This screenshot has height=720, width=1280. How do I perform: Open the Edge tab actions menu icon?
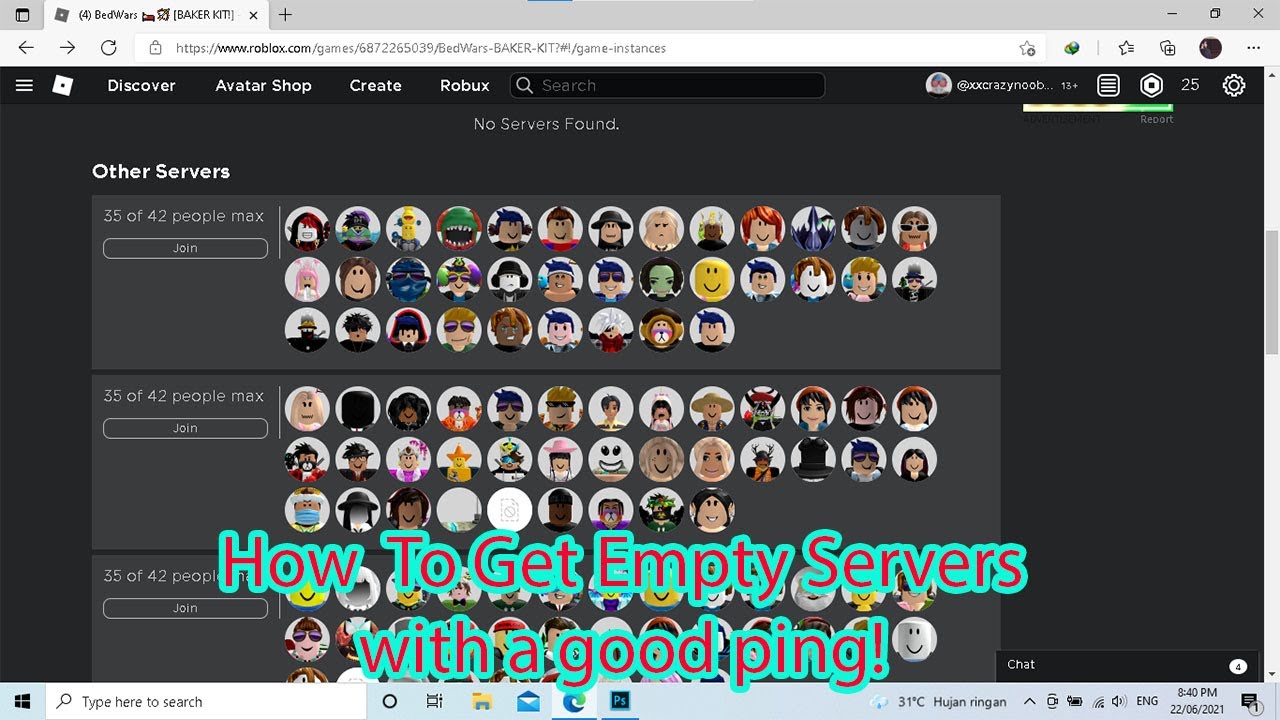point(22,15)
